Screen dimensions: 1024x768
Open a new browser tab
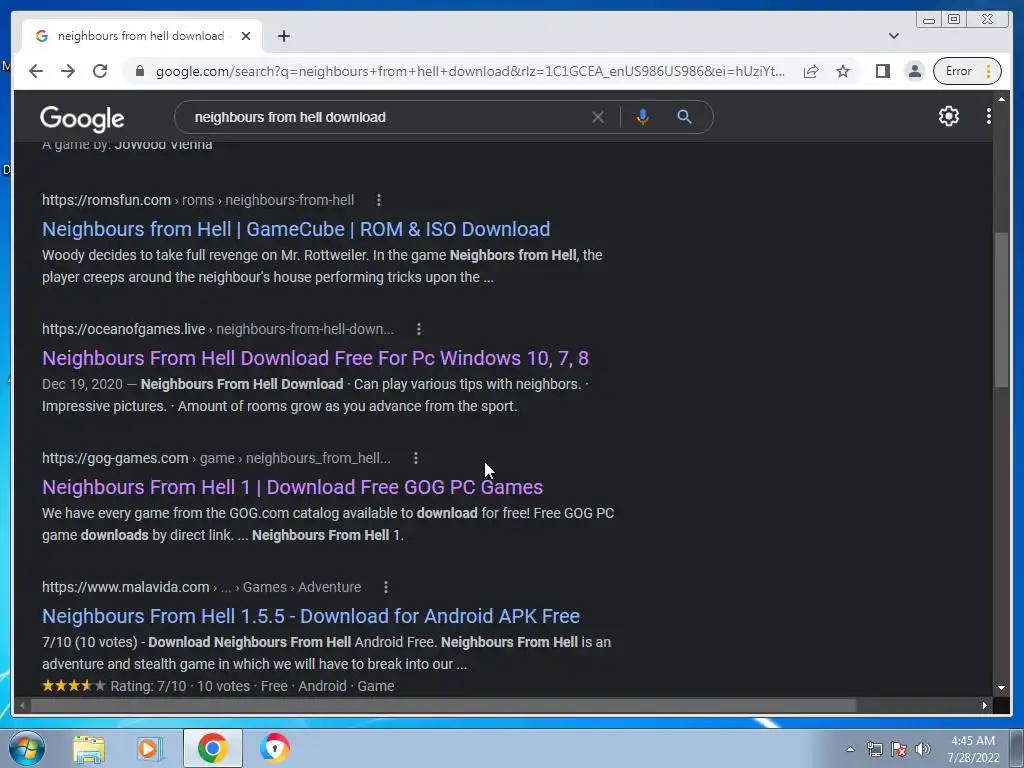pyautogui.click(x=283, y=36)
